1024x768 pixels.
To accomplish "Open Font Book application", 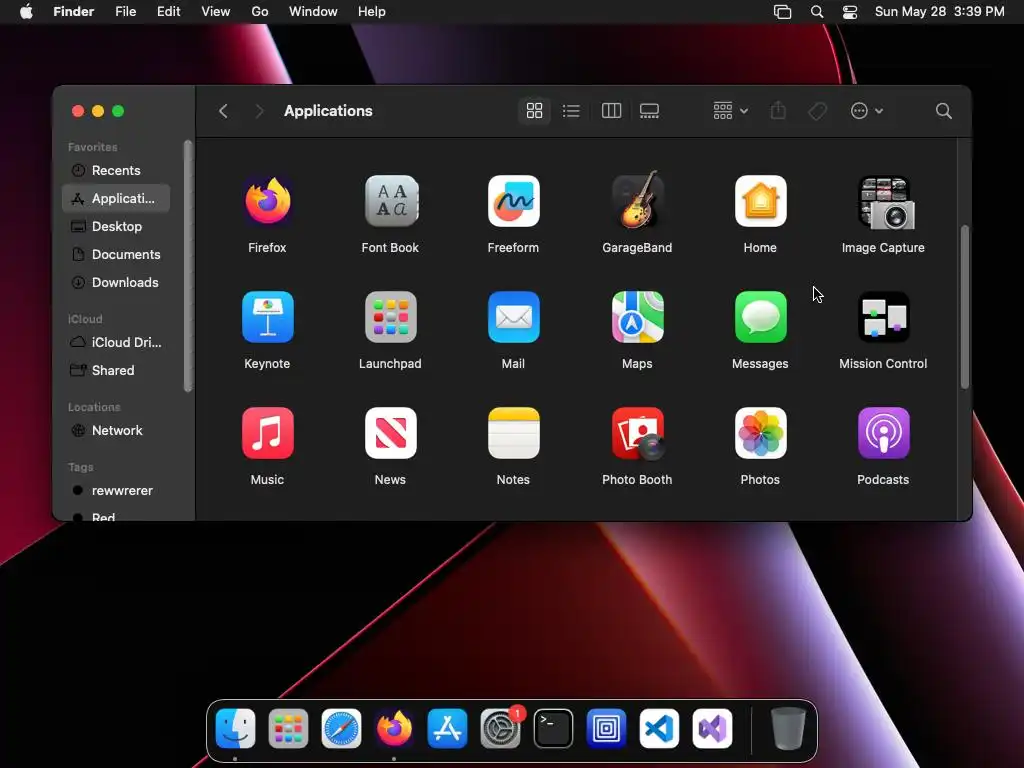I will tap(391, 201).
